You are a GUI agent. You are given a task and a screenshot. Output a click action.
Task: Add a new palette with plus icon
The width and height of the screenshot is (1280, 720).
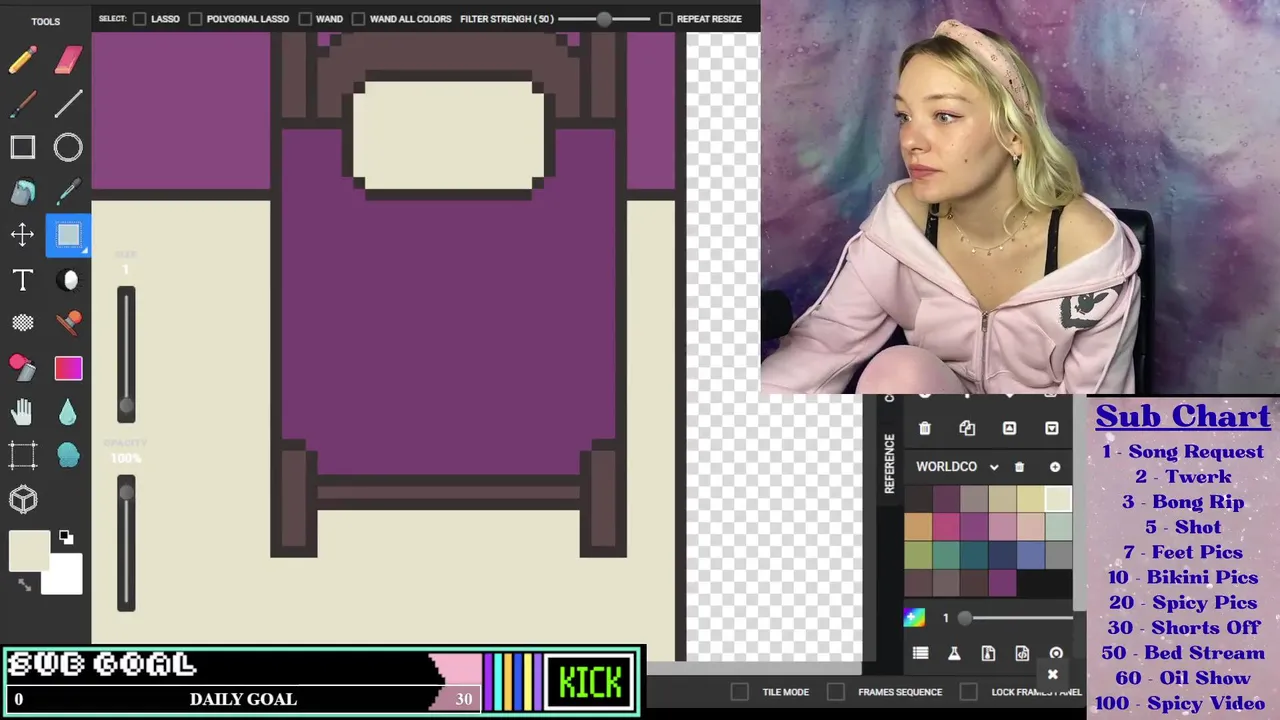1055,467
